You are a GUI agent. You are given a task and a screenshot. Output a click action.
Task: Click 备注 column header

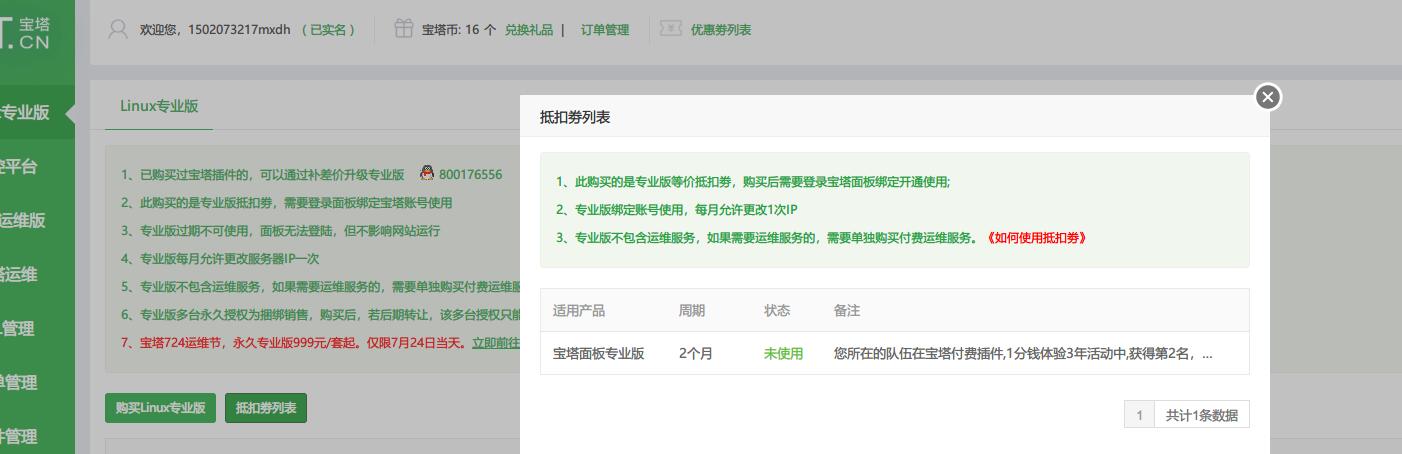coord(847,311)
